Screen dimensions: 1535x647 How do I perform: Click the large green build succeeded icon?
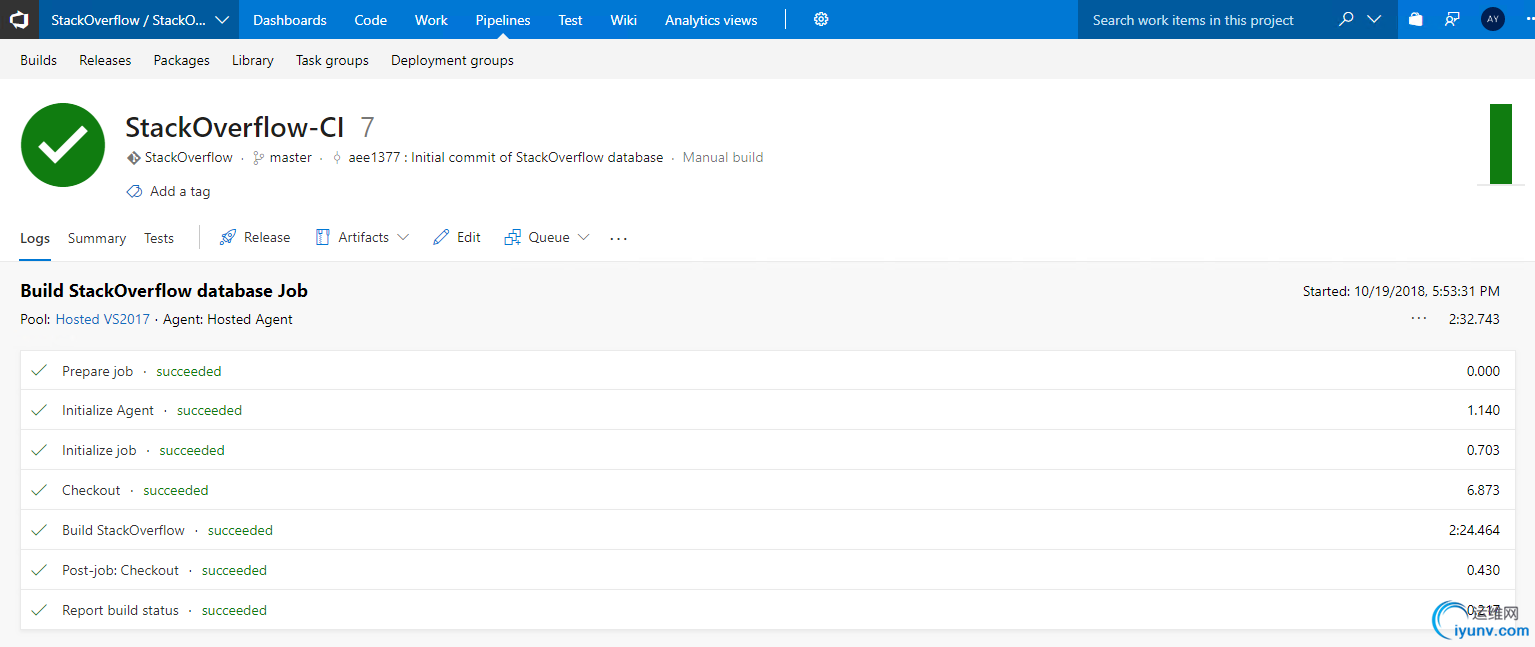click(x=63, y=144)
